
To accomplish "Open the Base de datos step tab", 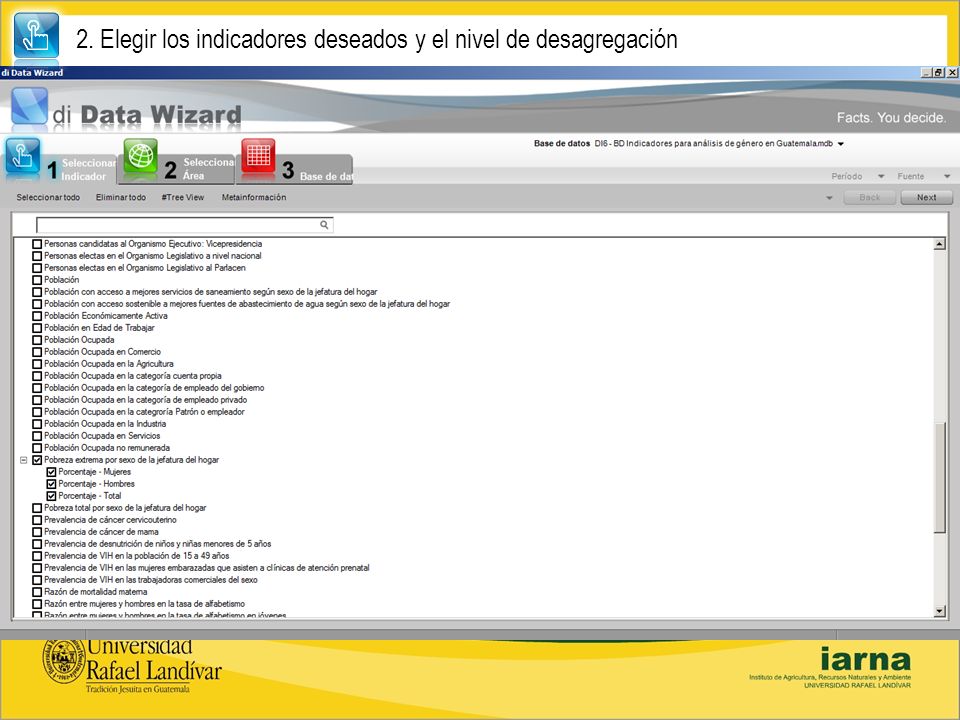I will point(317,170).
